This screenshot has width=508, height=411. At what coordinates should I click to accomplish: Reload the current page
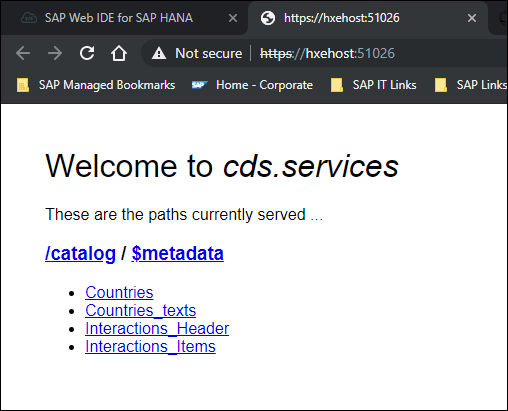87,53
